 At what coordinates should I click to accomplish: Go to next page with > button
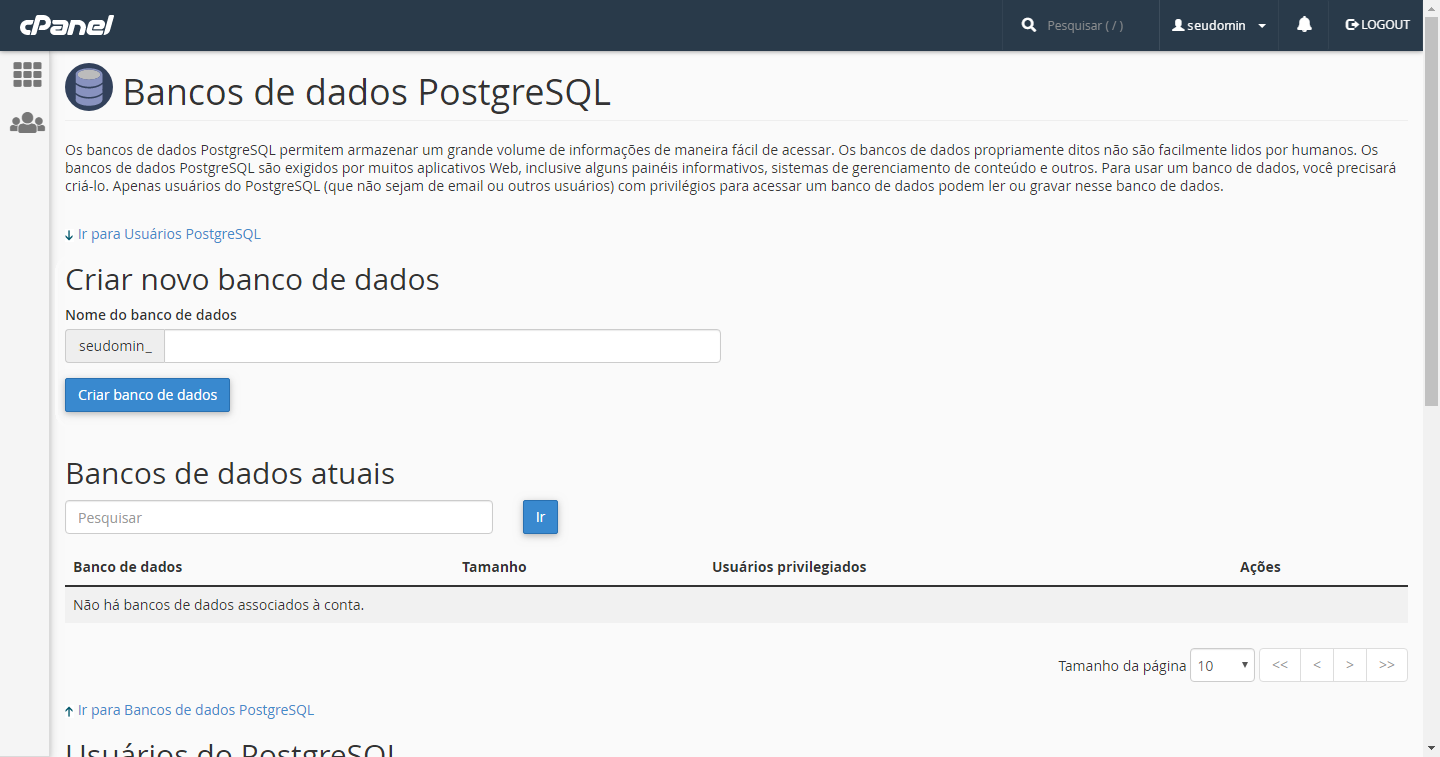point(1350,665)
